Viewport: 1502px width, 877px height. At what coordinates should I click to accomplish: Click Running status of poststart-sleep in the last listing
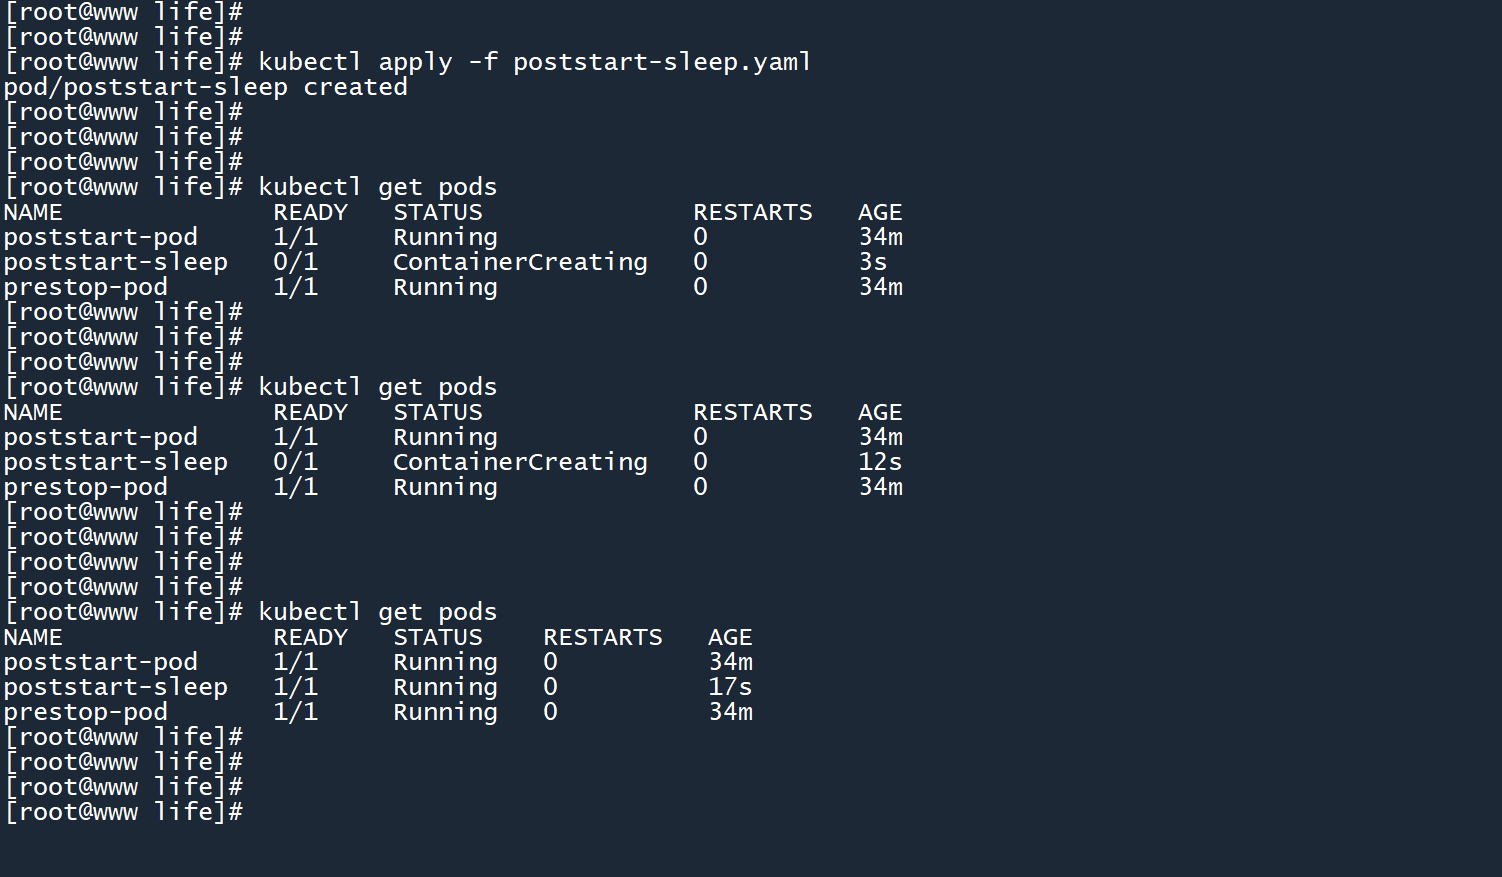[445, 687]
